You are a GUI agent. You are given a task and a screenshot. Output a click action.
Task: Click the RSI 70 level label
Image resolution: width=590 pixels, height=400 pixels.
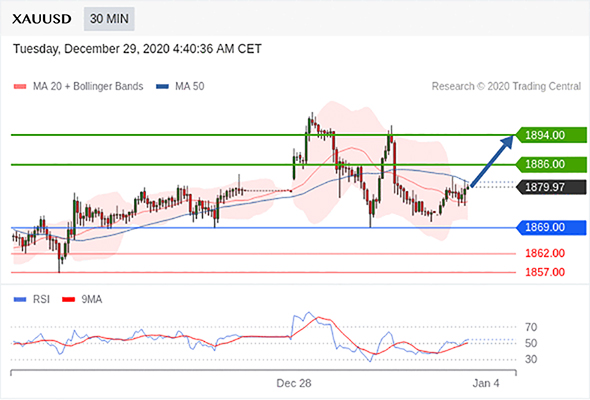531,327
